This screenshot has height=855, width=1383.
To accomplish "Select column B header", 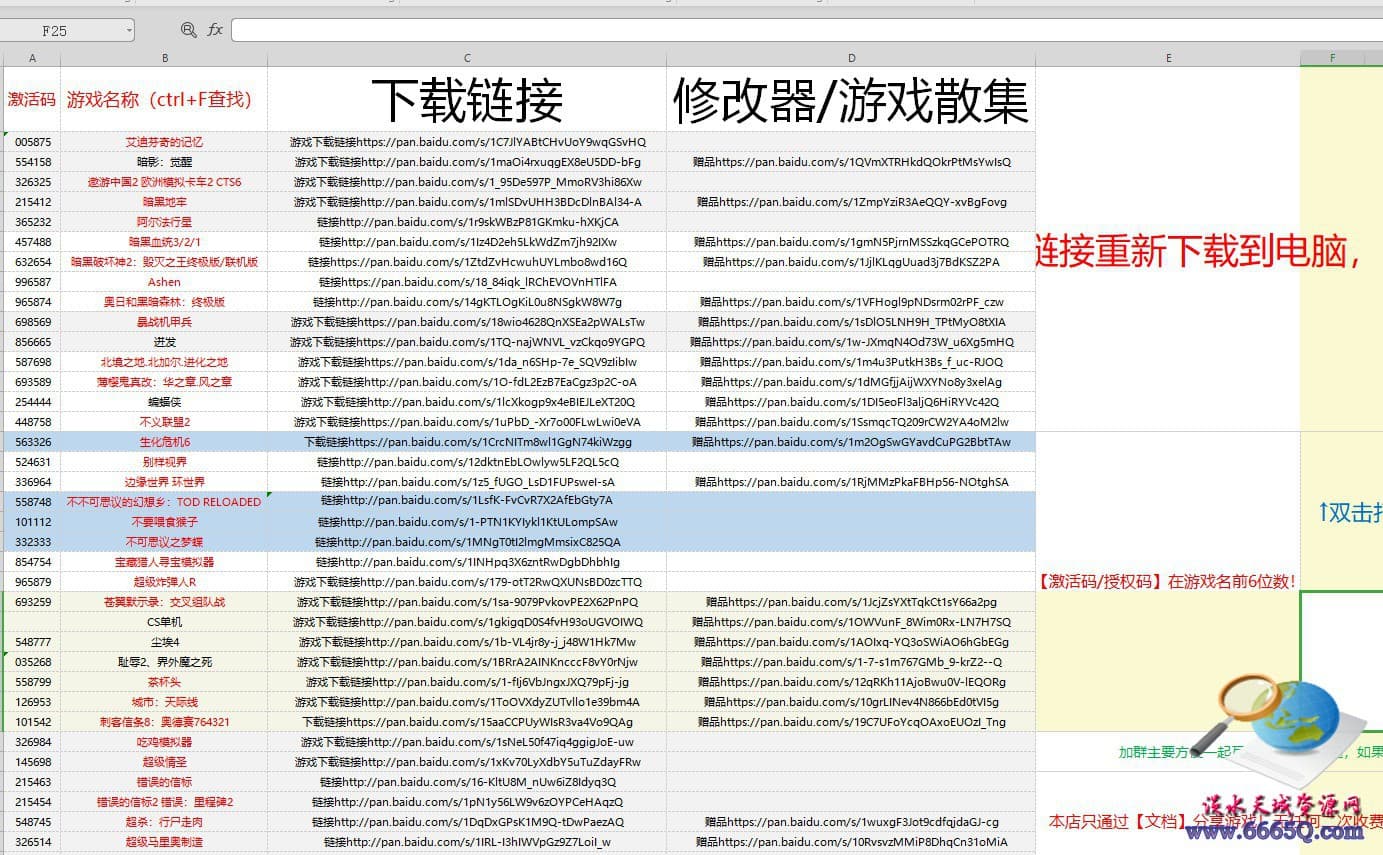I will [x=164, y=58].
